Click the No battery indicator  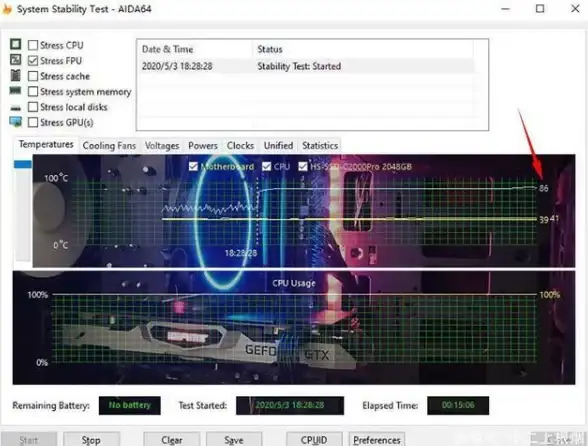[x=130, y=405]
